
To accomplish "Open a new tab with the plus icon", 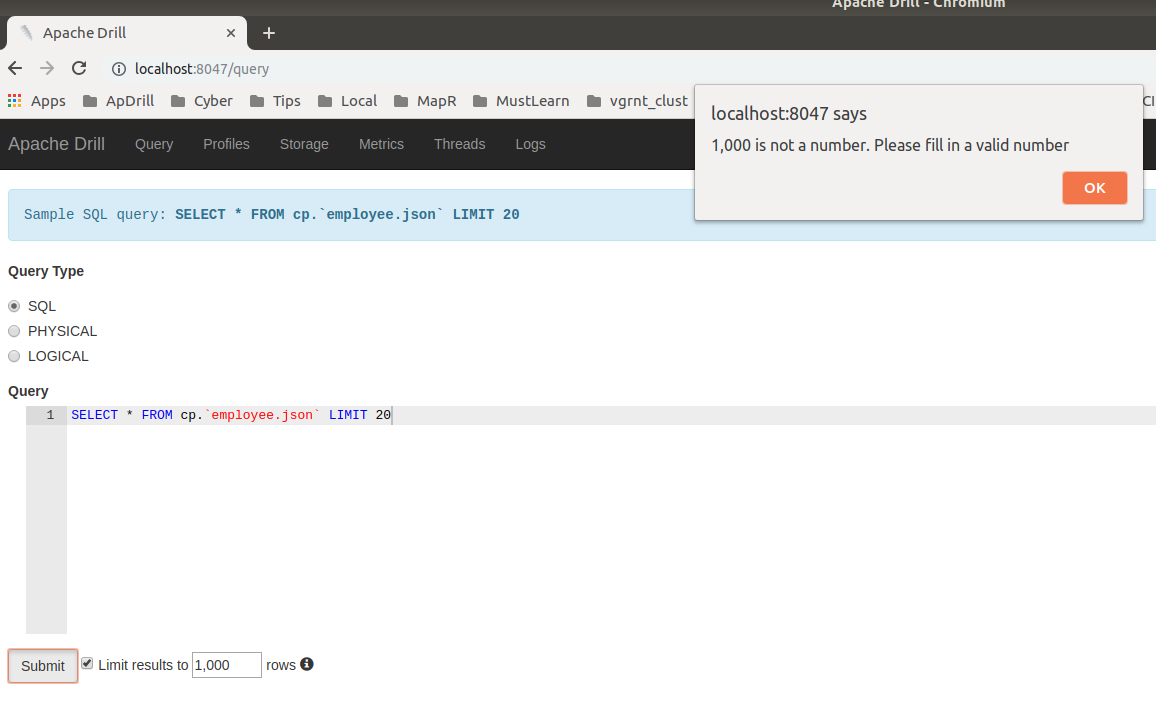I will click(269, 33).
